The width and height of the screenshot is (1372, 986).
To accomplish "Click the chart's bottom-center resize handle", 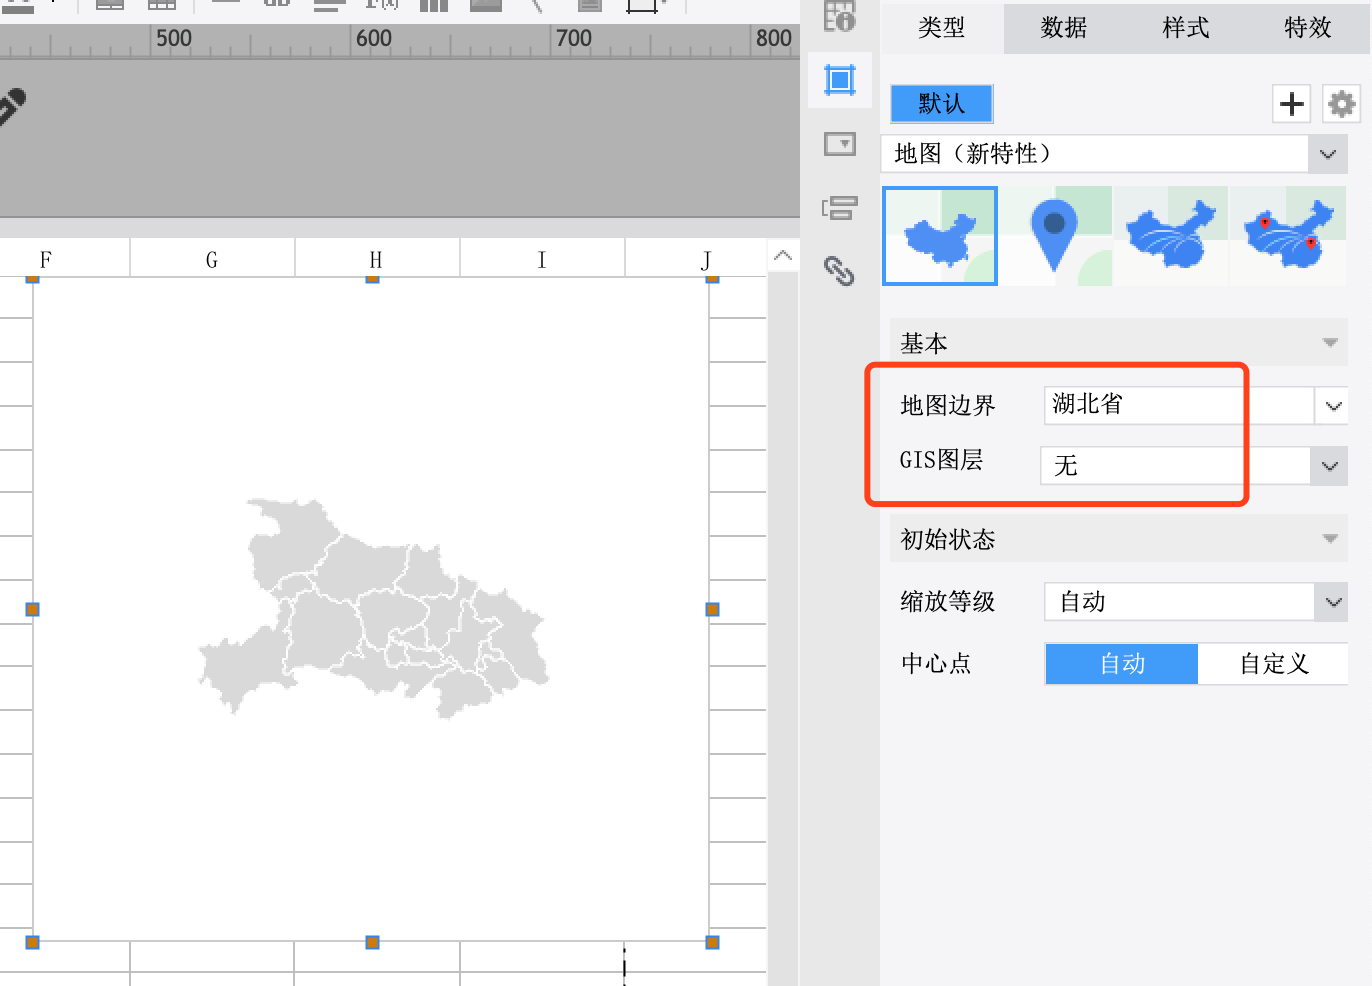I will pos(372,942).
